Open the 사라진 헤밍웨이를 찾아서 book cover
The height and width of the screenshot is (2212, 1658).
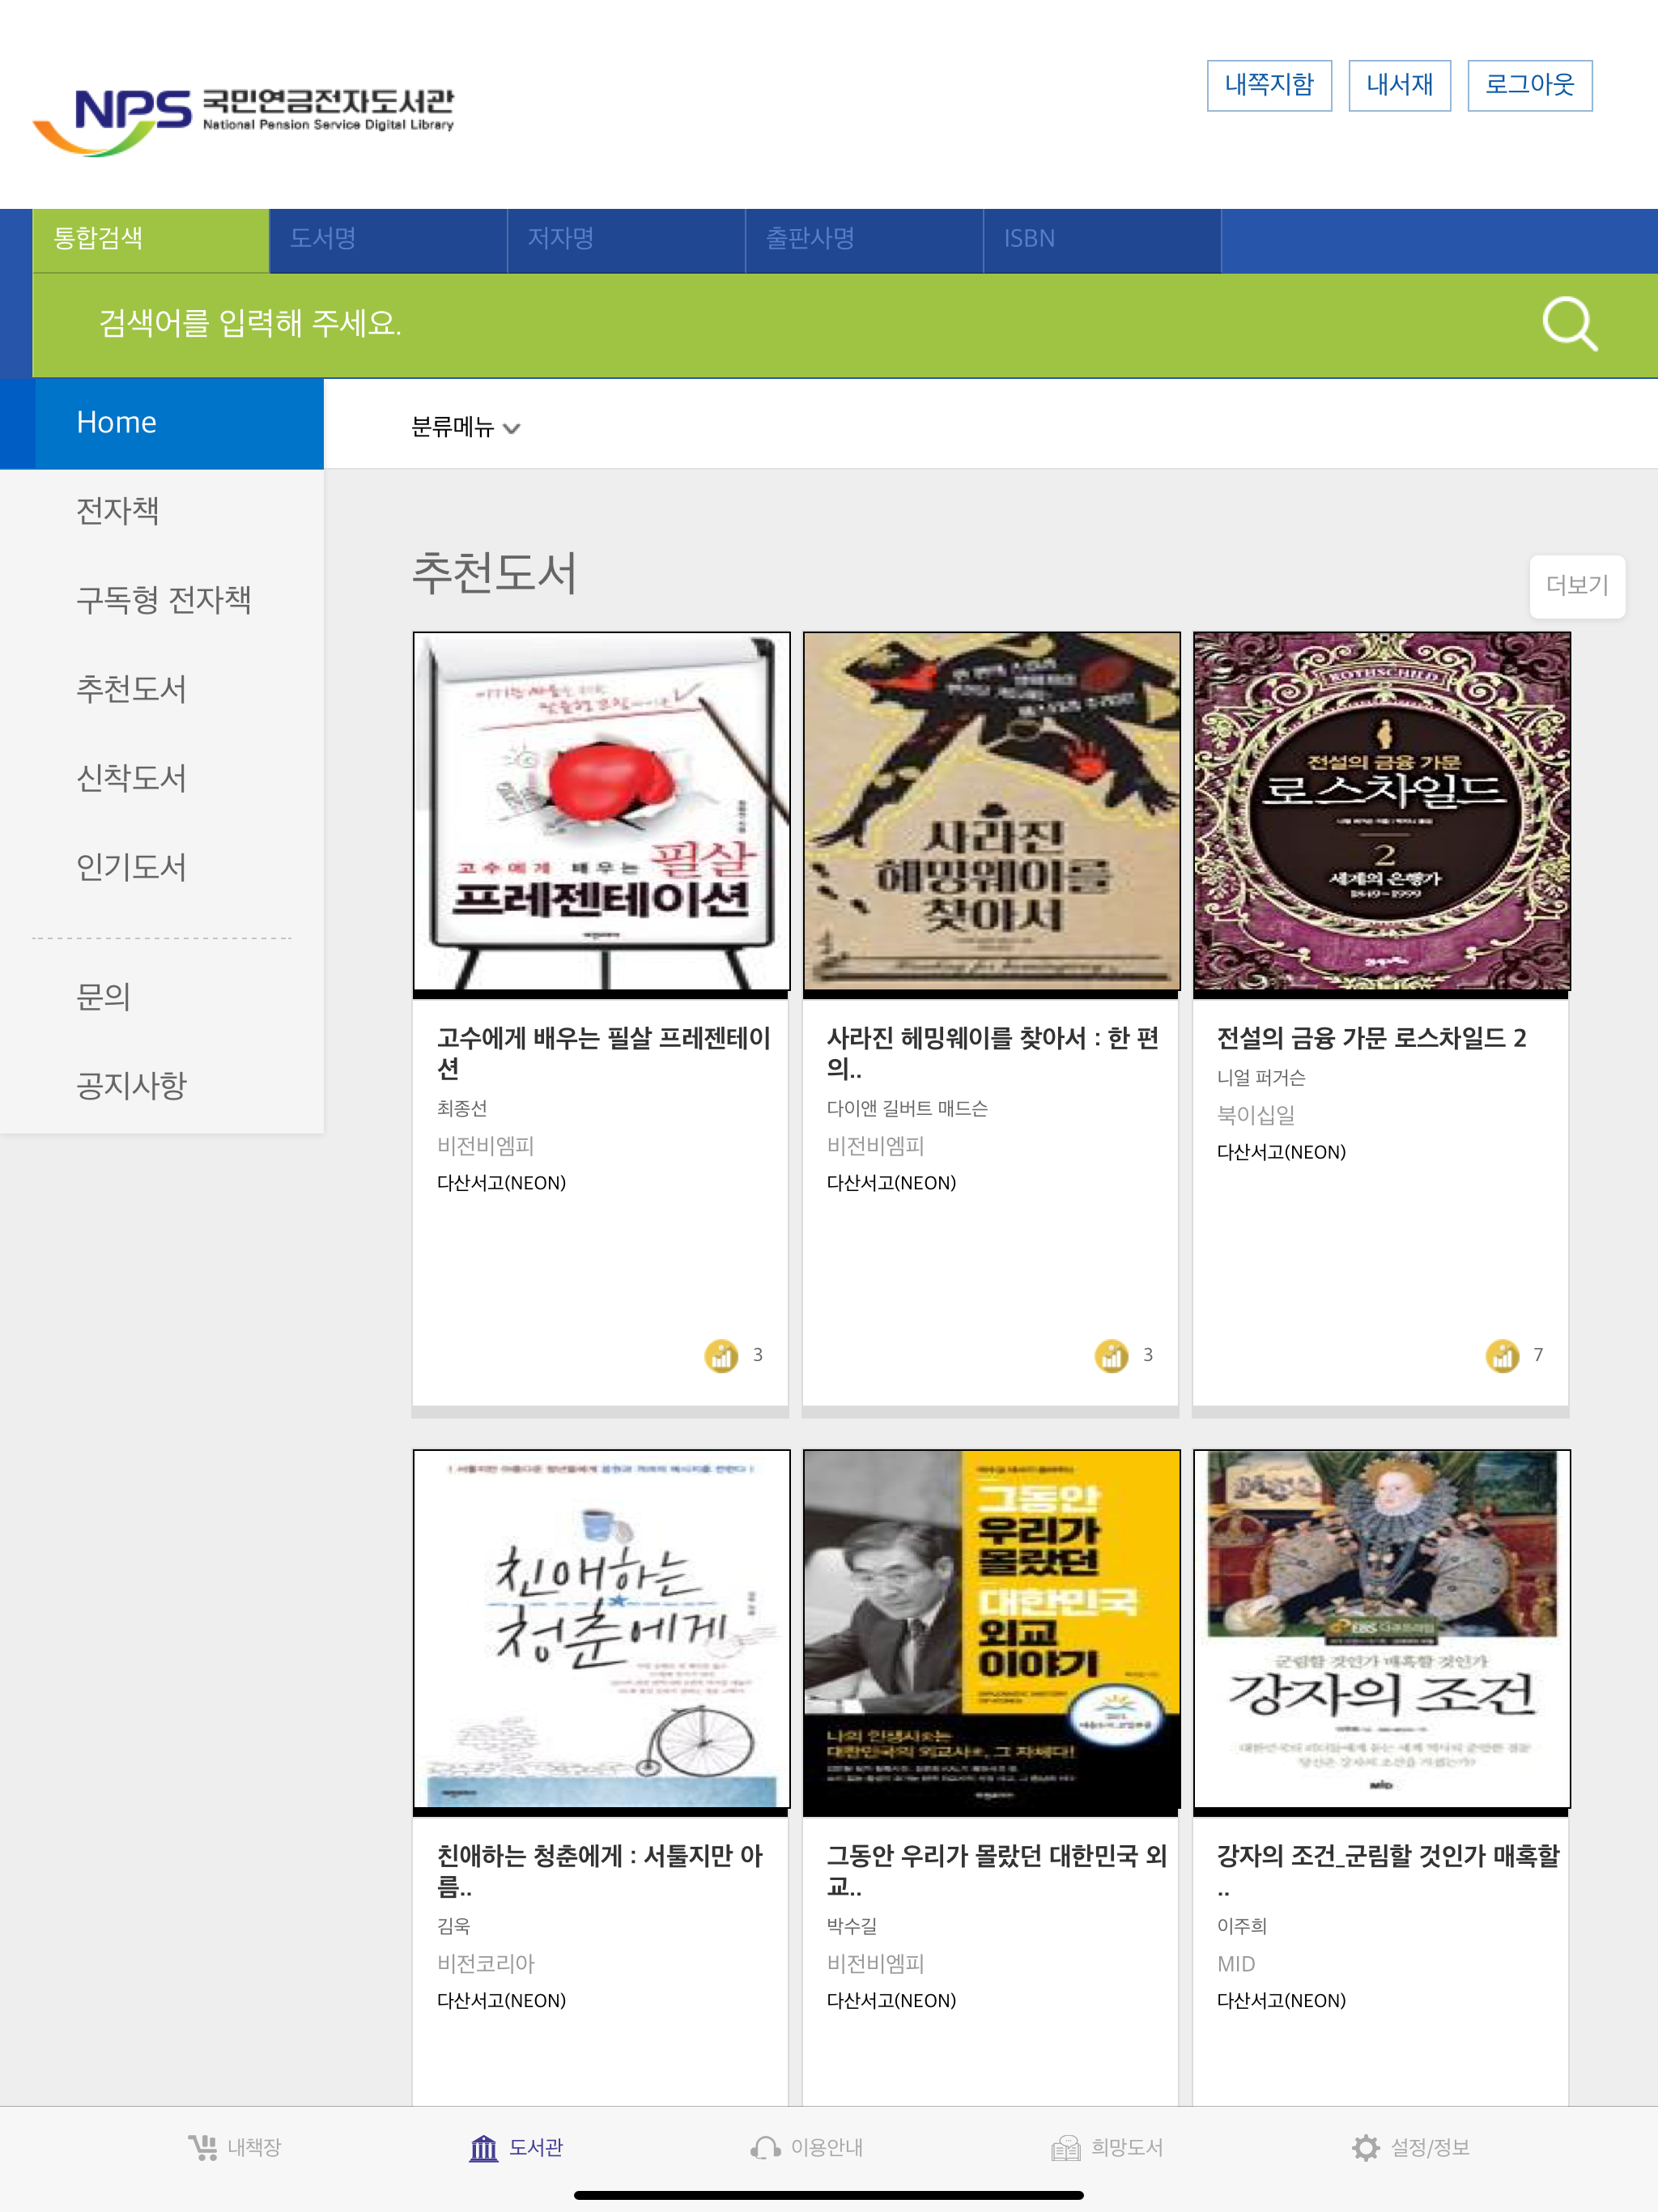pos(991,812)
